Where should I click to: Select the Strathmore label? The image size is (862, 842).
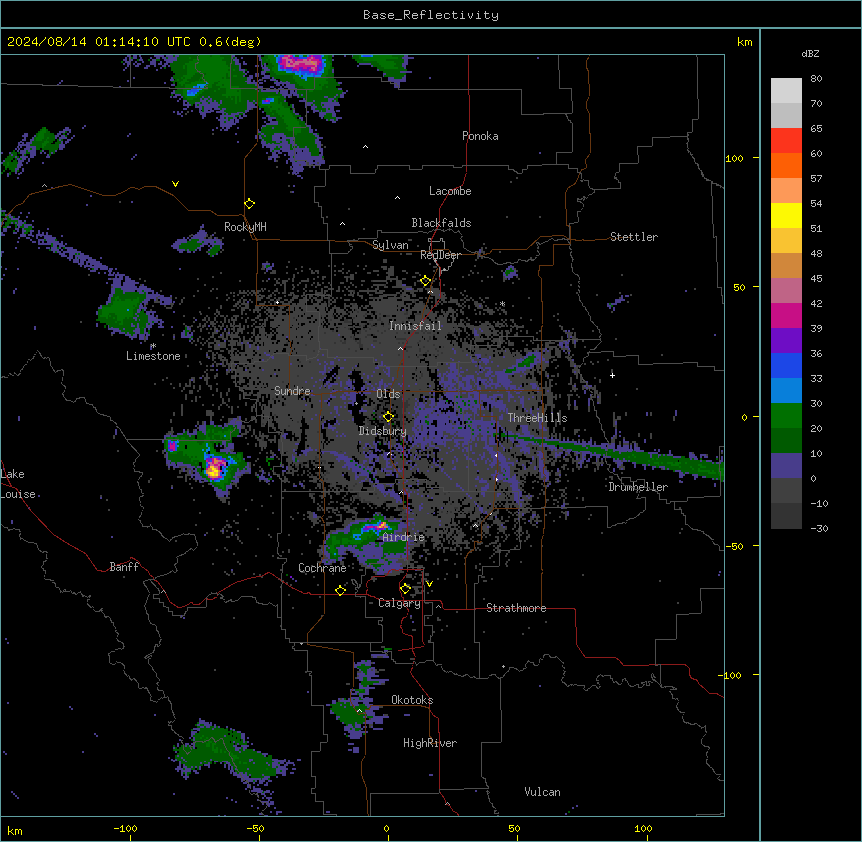(516, 608)
